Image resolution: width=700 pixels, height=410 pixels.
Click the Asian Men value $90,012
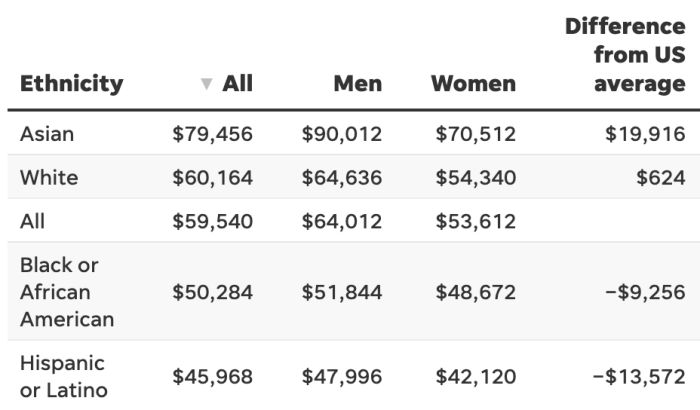point(342,134)
